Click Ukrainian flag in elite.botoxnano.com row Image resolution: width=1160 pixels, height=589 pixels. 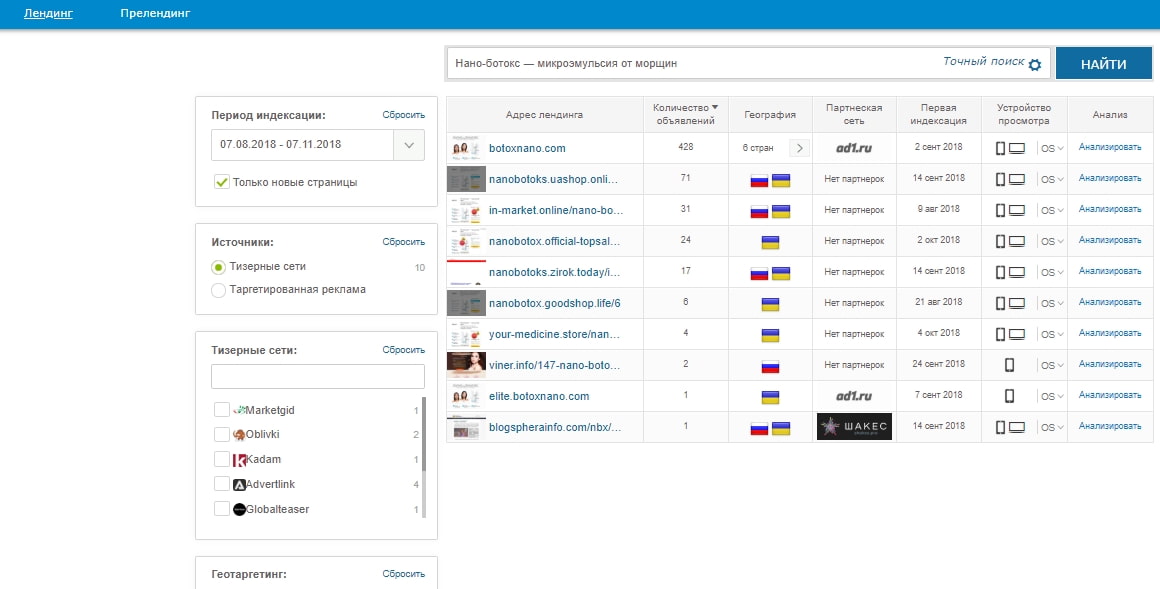click(x=770, y=397)
